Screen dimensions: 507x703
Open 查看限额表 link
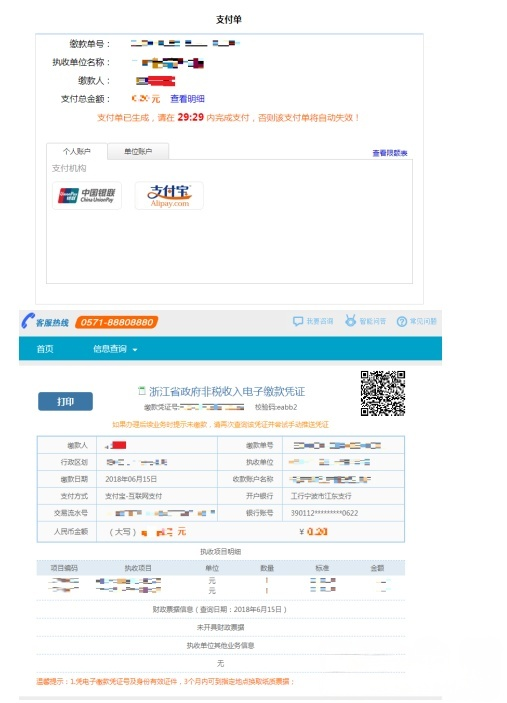390,153
